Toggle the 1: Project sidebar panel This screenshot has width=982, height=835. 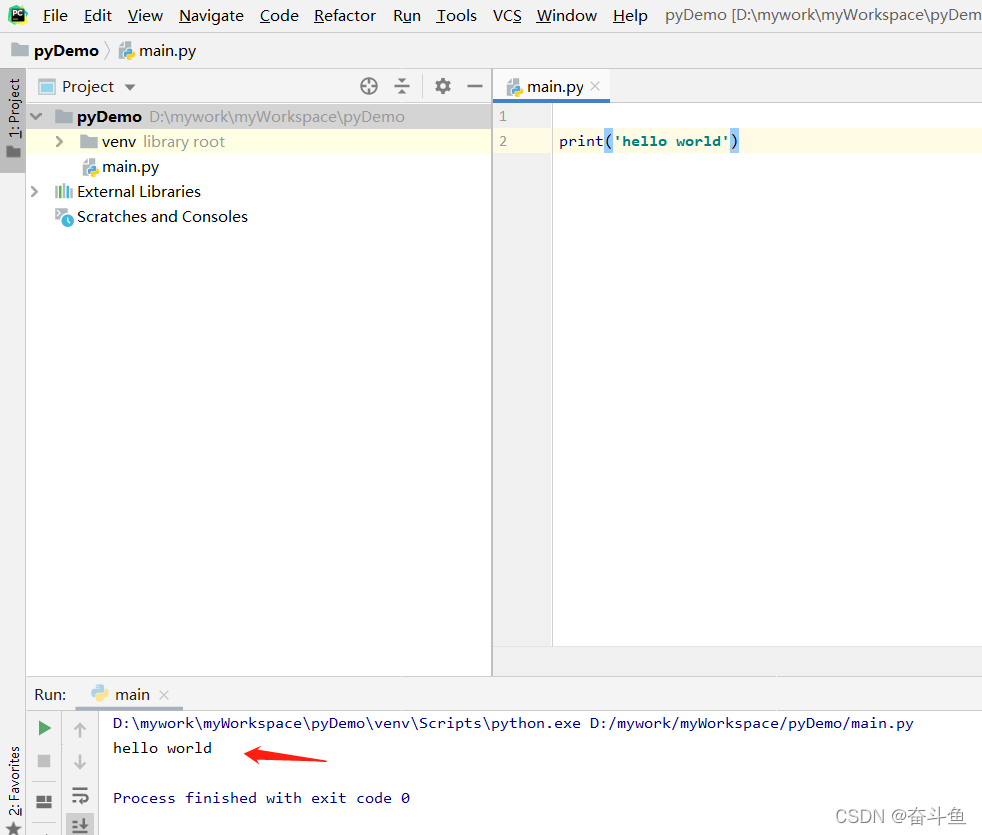point(13,105)
